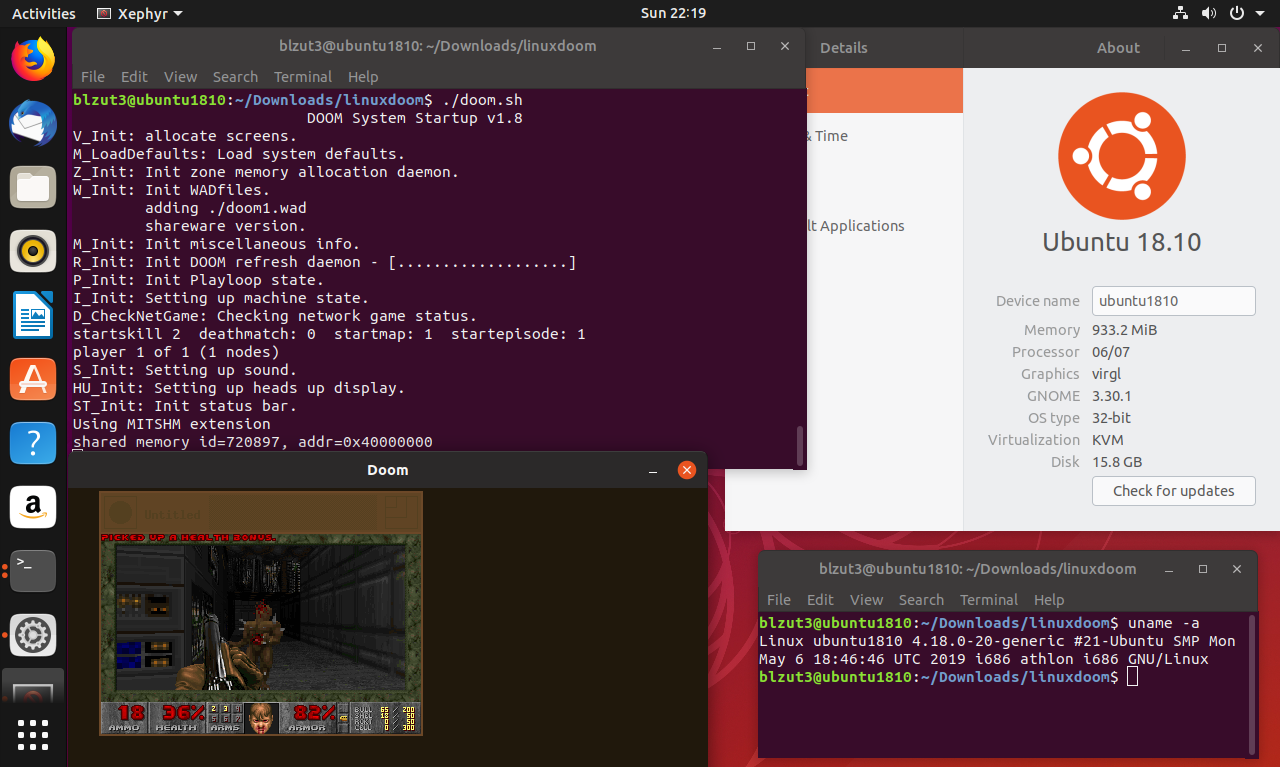
Task: Click the './doom.sh' command text
Action: click(x=483, y=100)
